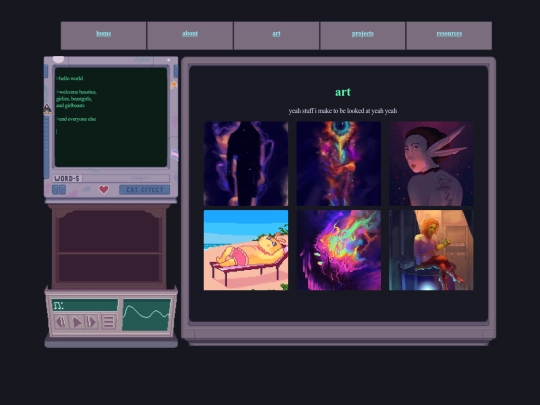The height and width of the screenshot is (405, 540).
Task: Click the '>hello world' terminal line
Action: click(70, 79)
